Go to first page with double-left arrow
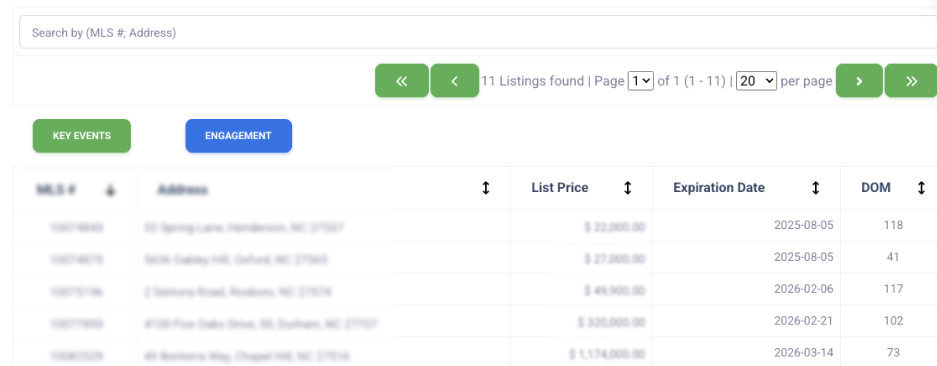The height and width of the screenshot is (366, 937). pos(402,81)
